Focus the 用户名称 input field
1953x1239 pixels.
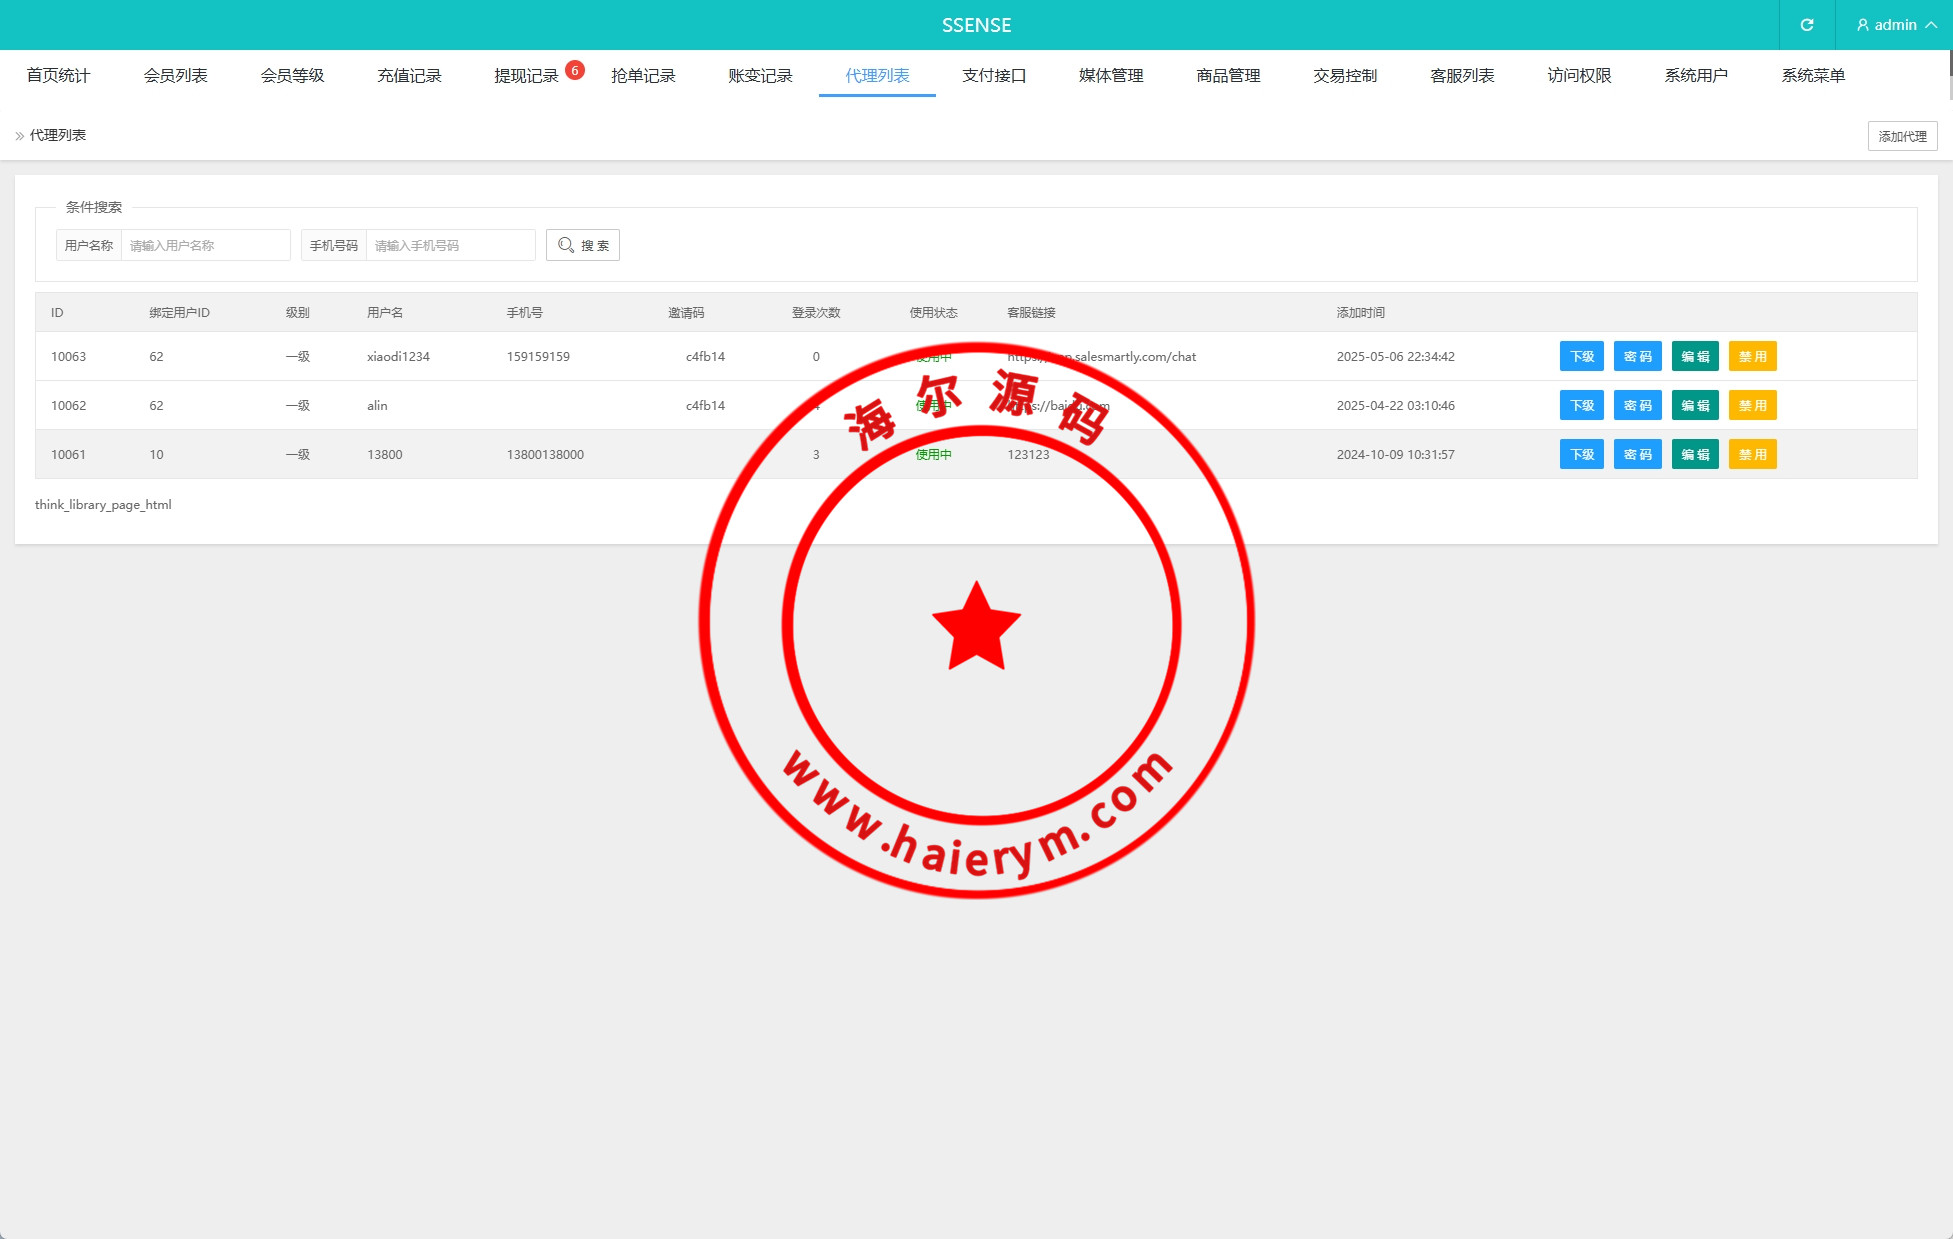click(x=205, y=245)
